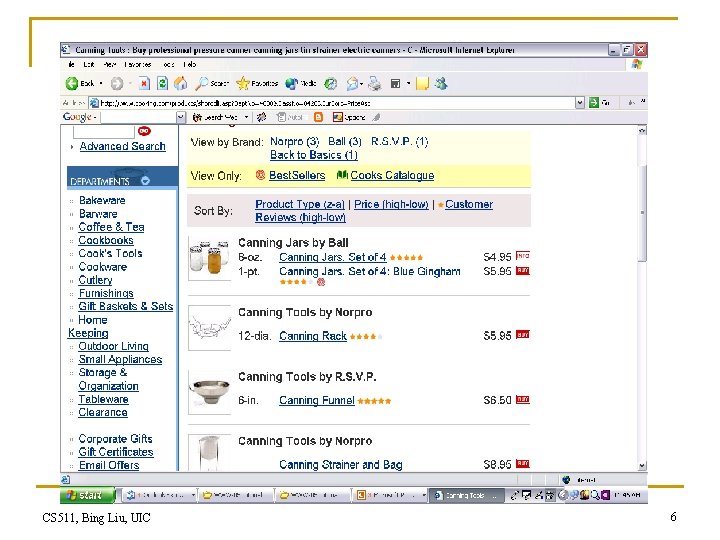Click the Stop loading icon

click(144, 83)
